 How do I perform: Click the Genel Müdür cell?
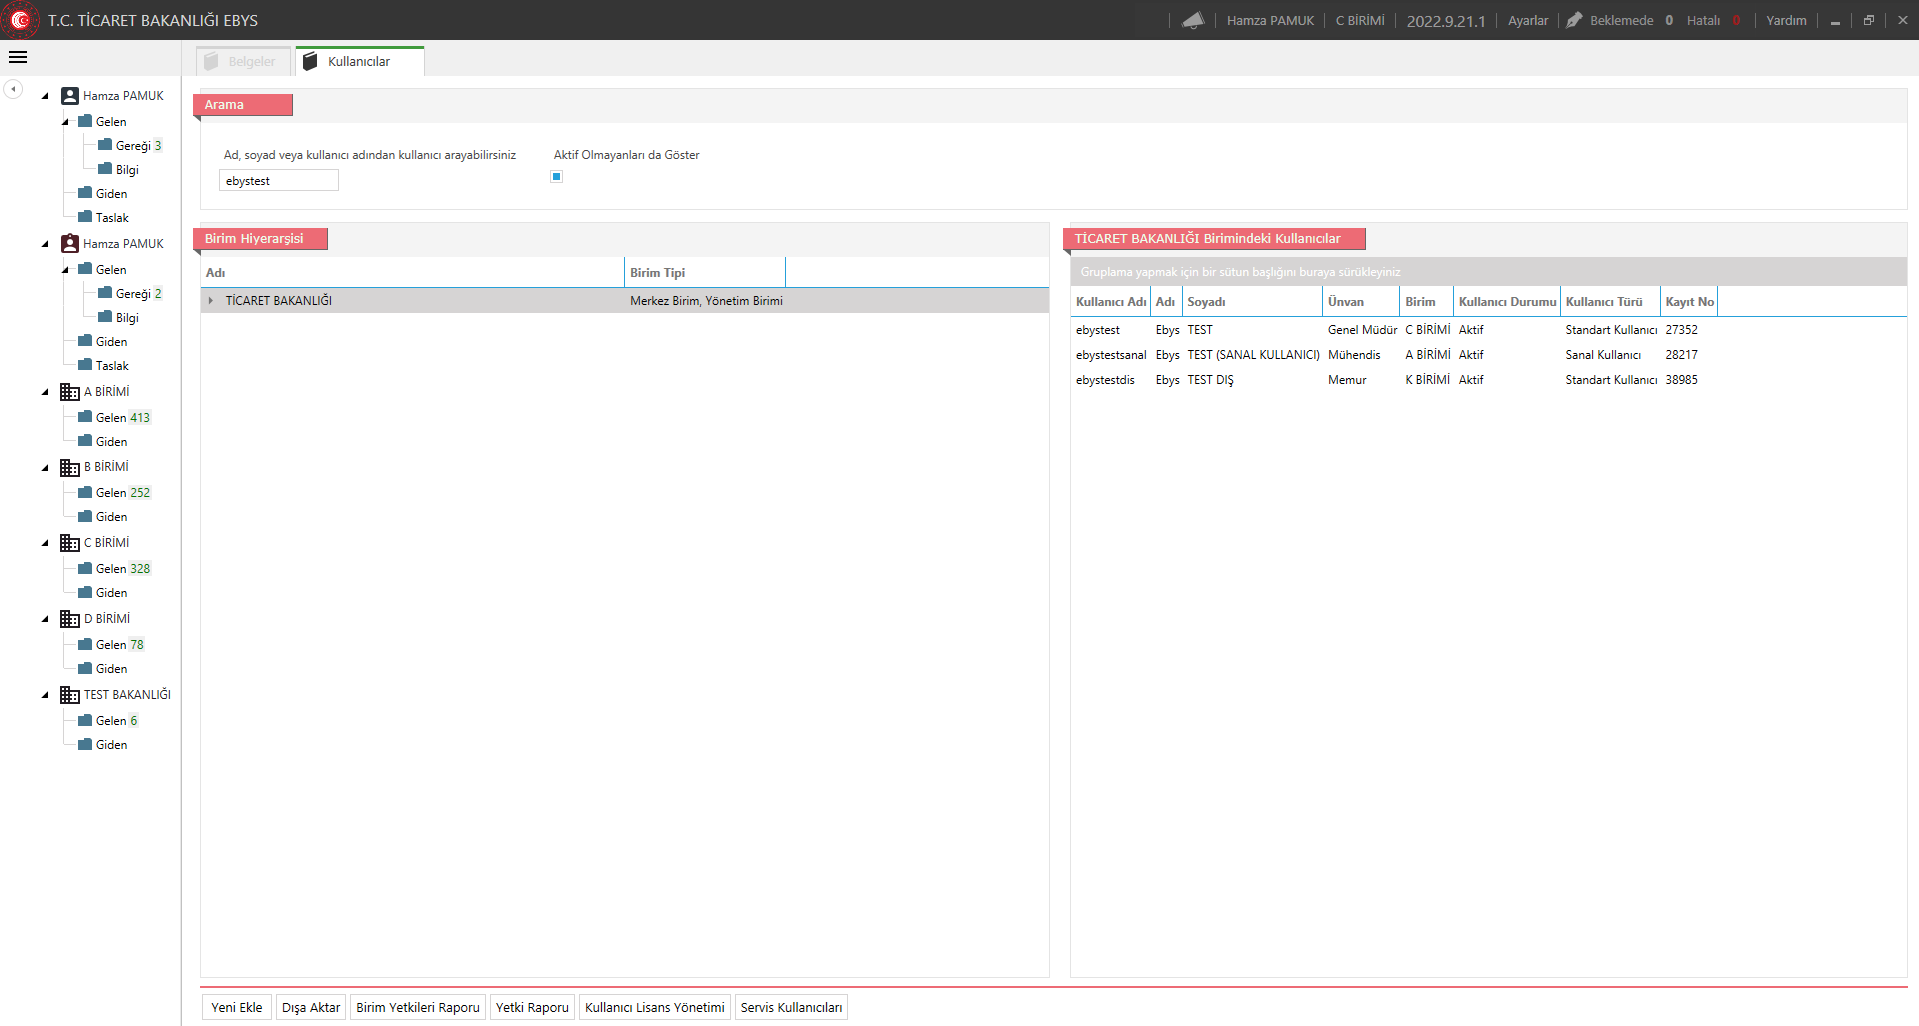click(x=1362, y=330)
